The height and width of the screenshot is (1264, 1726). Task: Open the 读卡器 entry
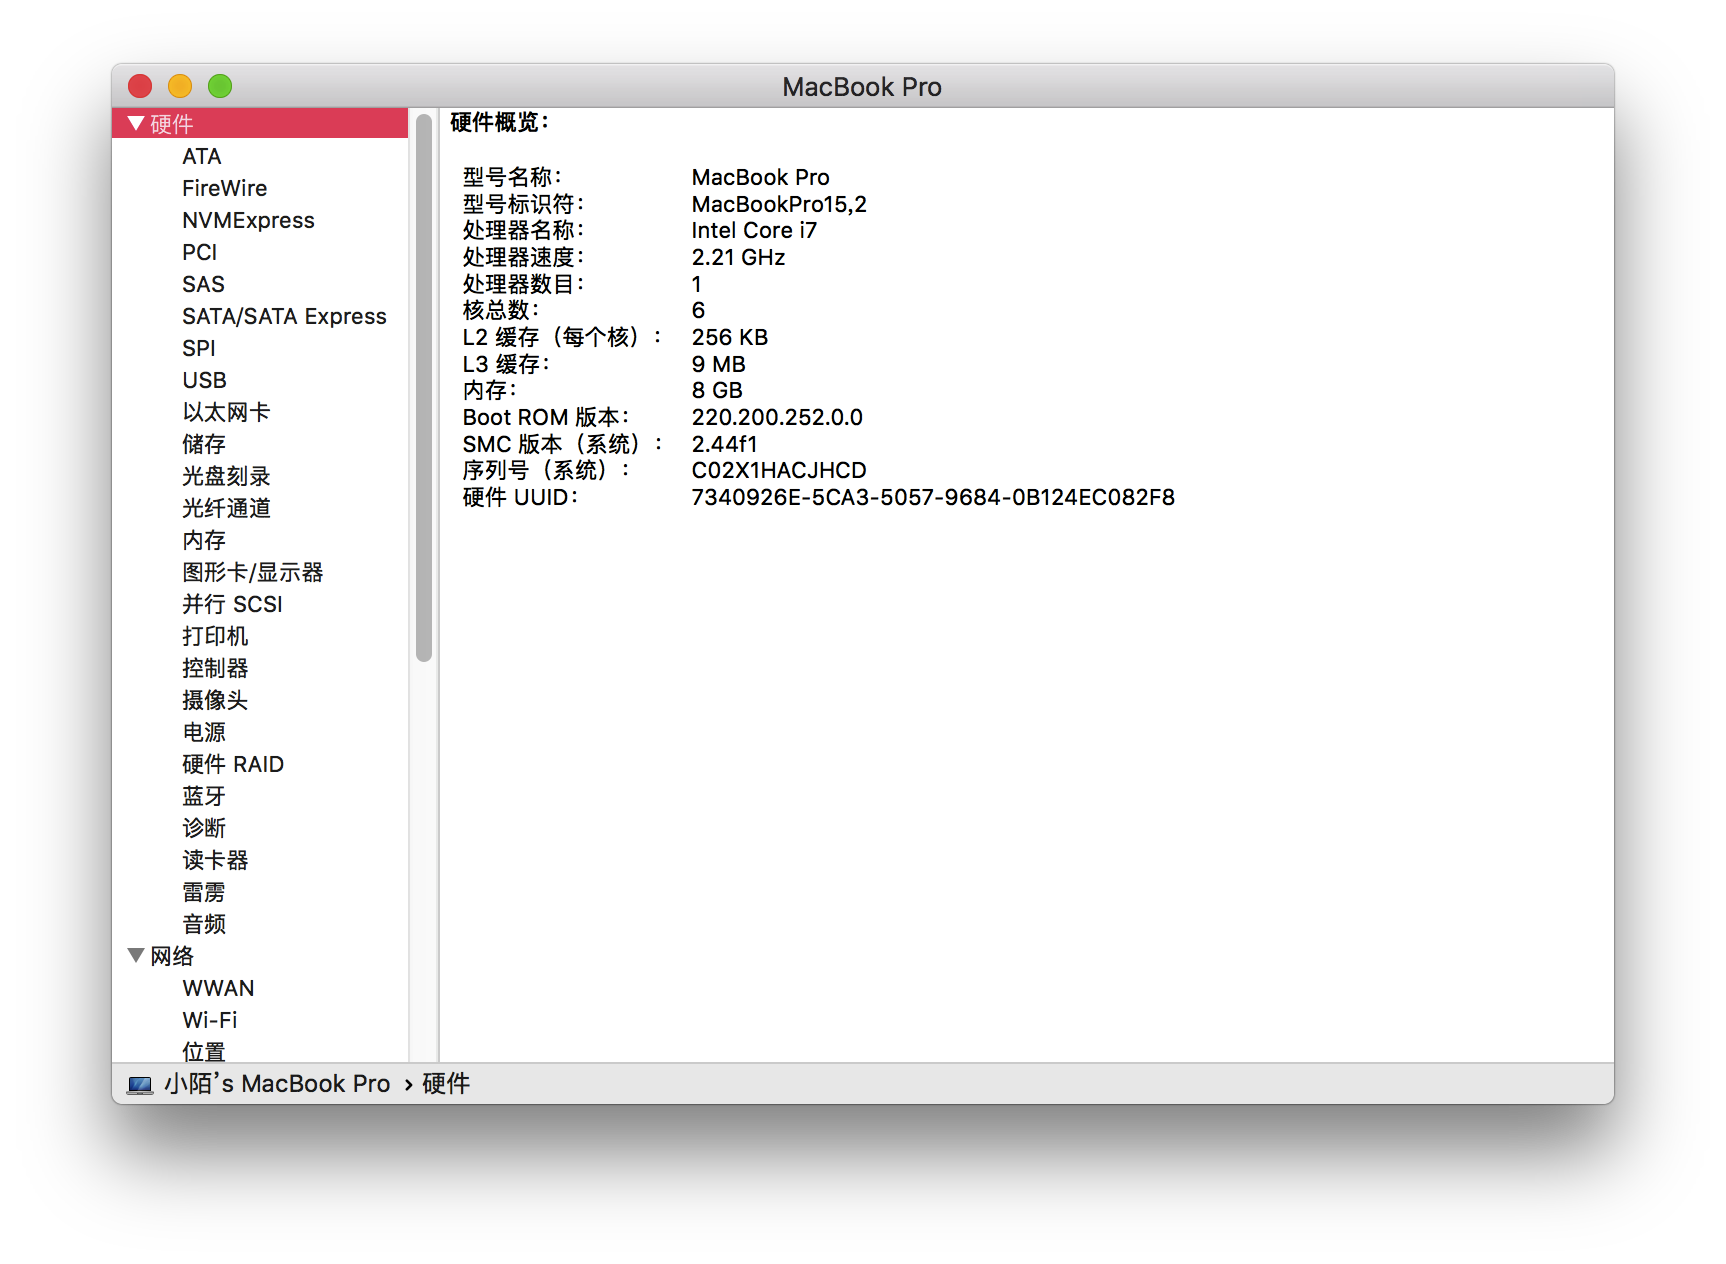[215, 860]
